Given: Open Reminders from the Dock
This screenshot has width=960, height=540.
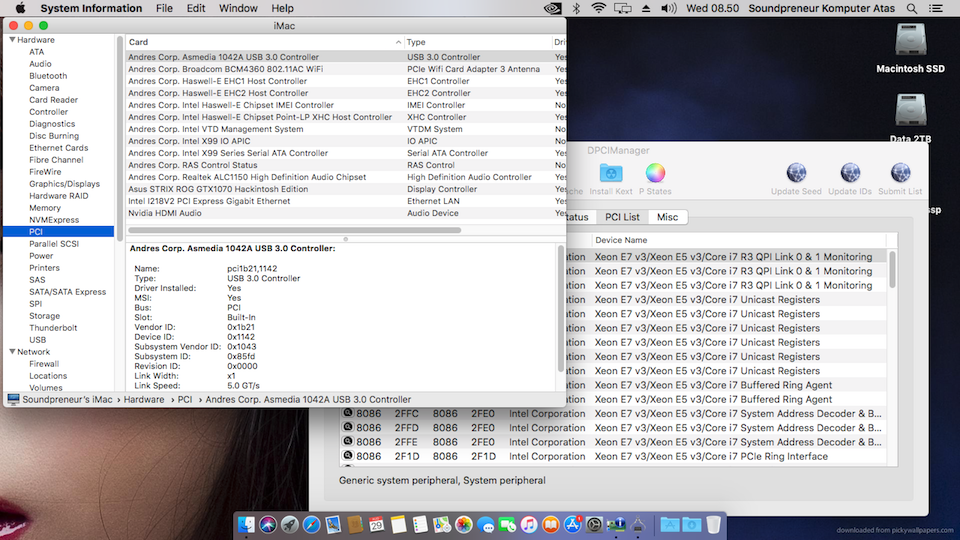Looking at the screenshot, I should (x=420, y=525).
